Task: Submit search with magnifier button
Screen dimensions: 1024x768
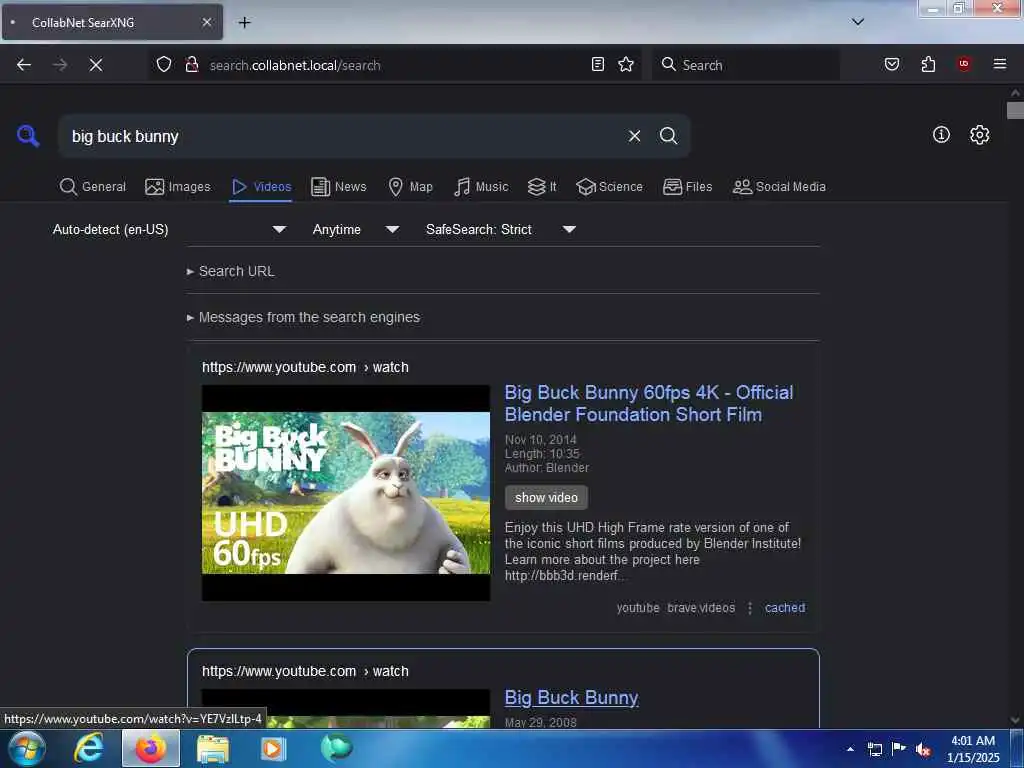Action: (668, 136)
